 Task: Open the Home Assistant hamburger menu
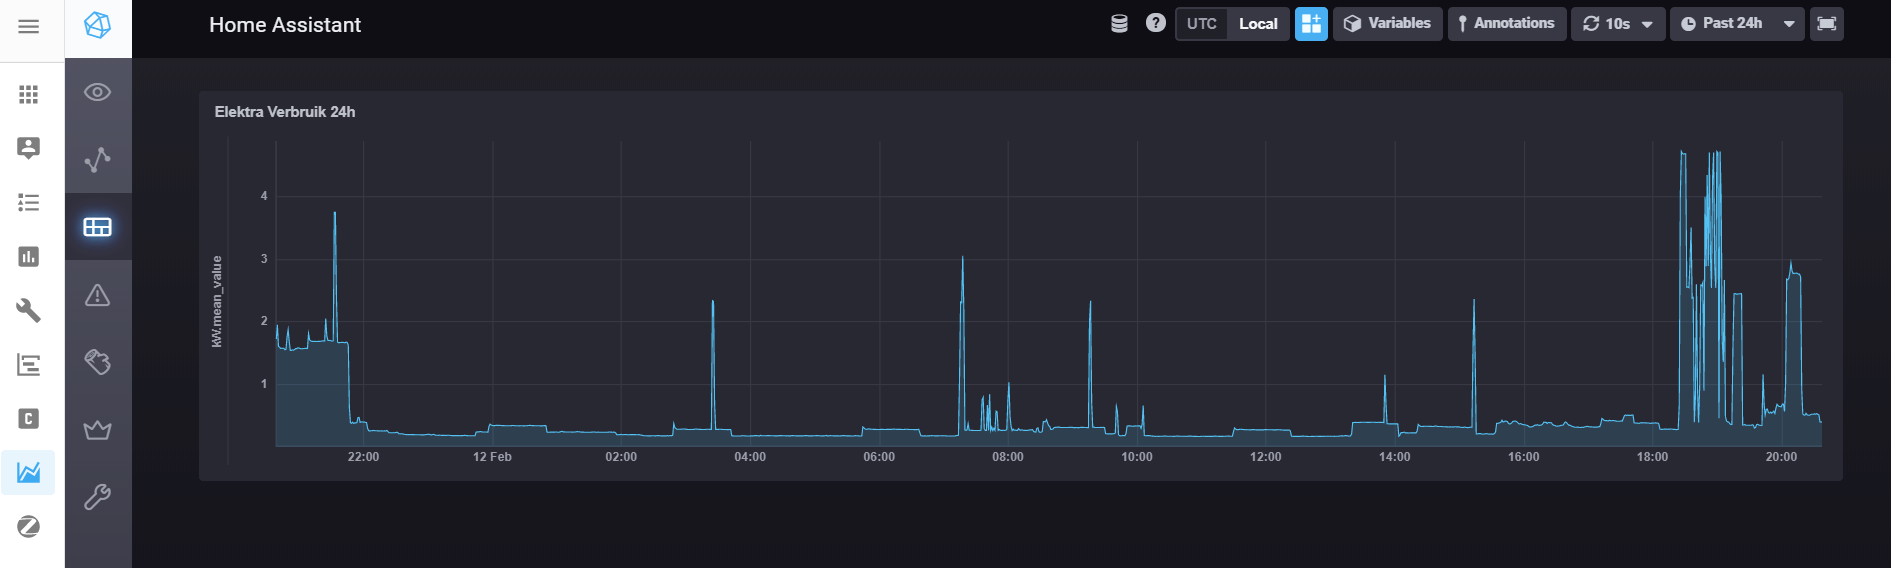tap(28, 26)
